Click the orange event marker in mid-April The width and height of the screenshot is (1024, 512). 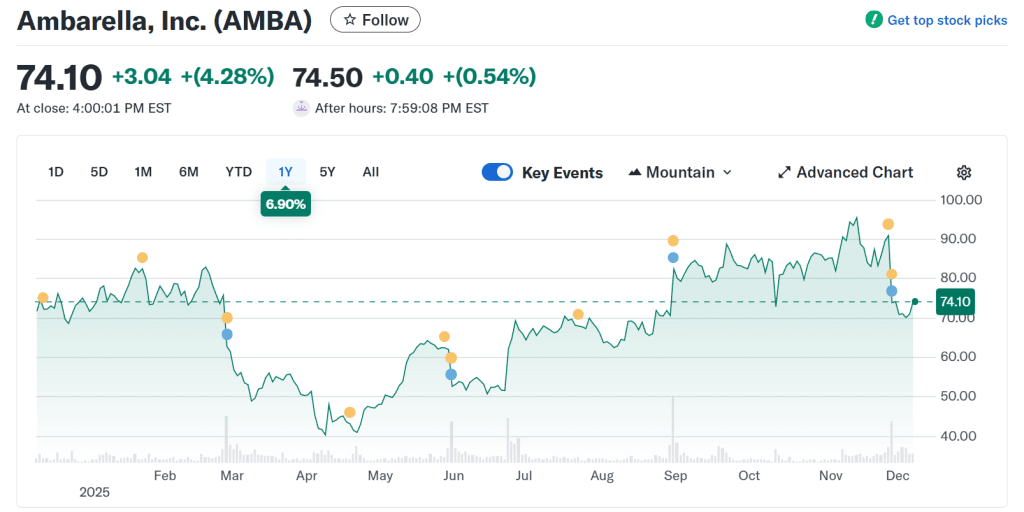coord(349,412)
